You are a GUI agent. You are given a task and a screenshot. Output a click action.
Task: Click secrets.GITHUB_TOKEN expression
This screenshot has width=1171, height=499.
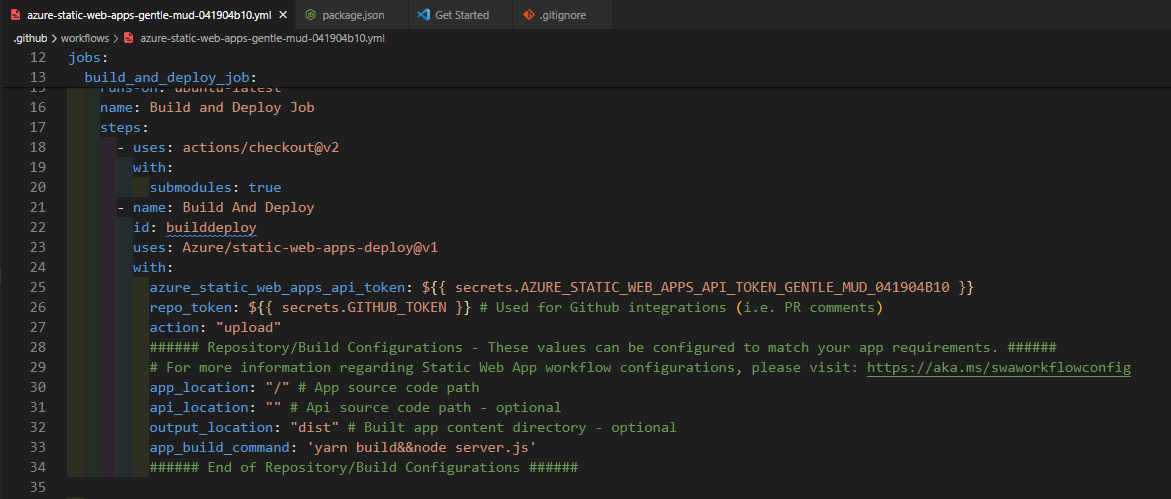pyautogui.click(x=359, y=308)
